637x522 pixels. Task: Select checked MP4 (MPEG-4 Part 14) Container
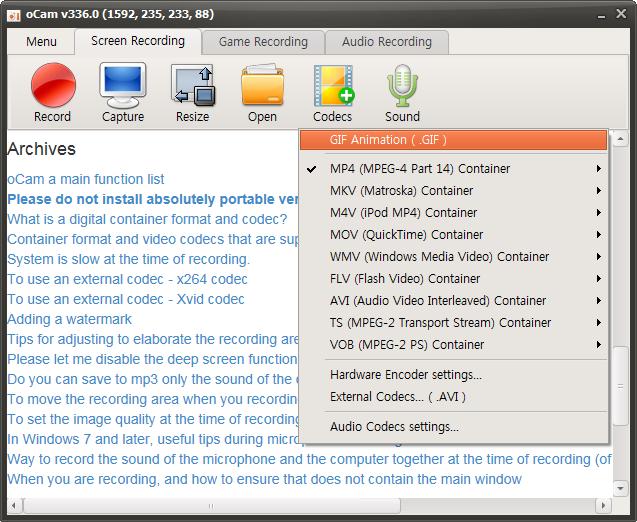tap(420, 169)
